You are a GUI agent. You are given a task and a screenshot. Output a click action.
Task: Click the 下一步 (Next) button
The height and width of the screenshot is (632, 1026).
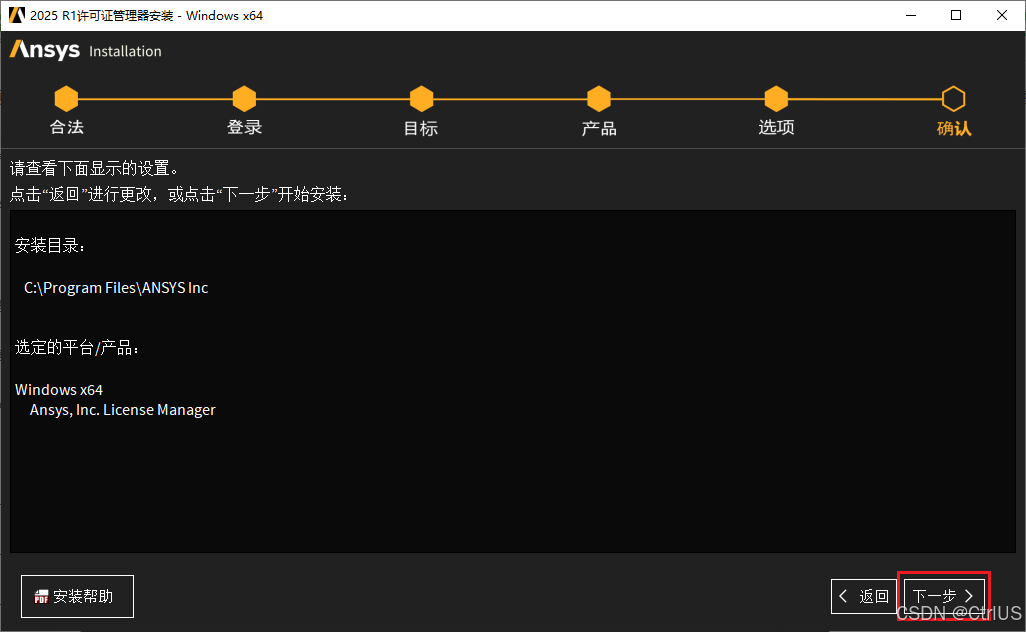click(x=944, y=596)
